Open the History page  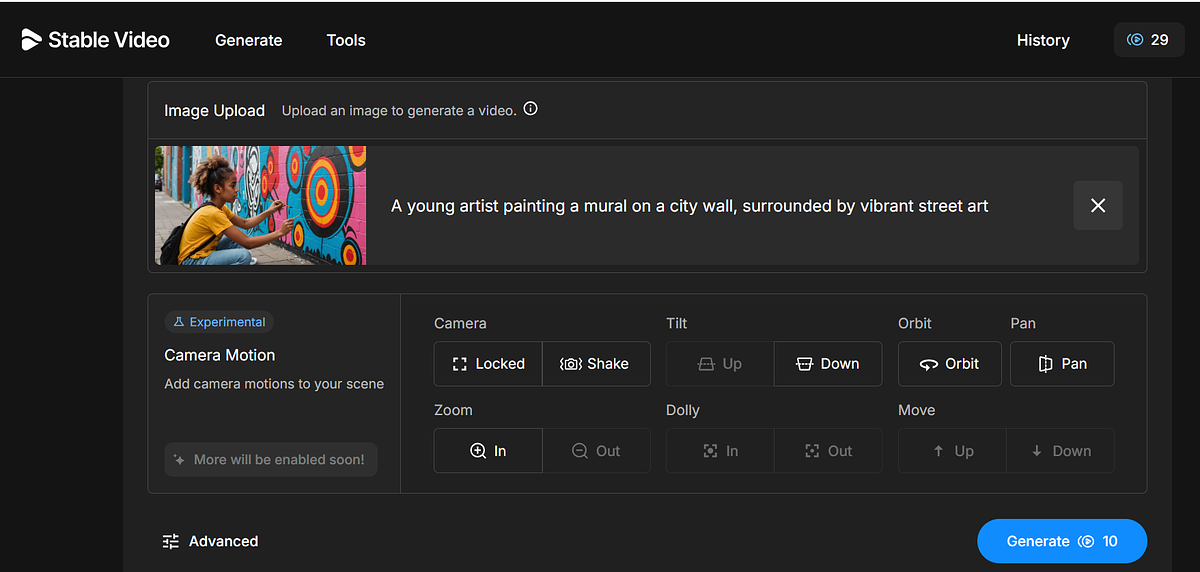(1043, 40)
